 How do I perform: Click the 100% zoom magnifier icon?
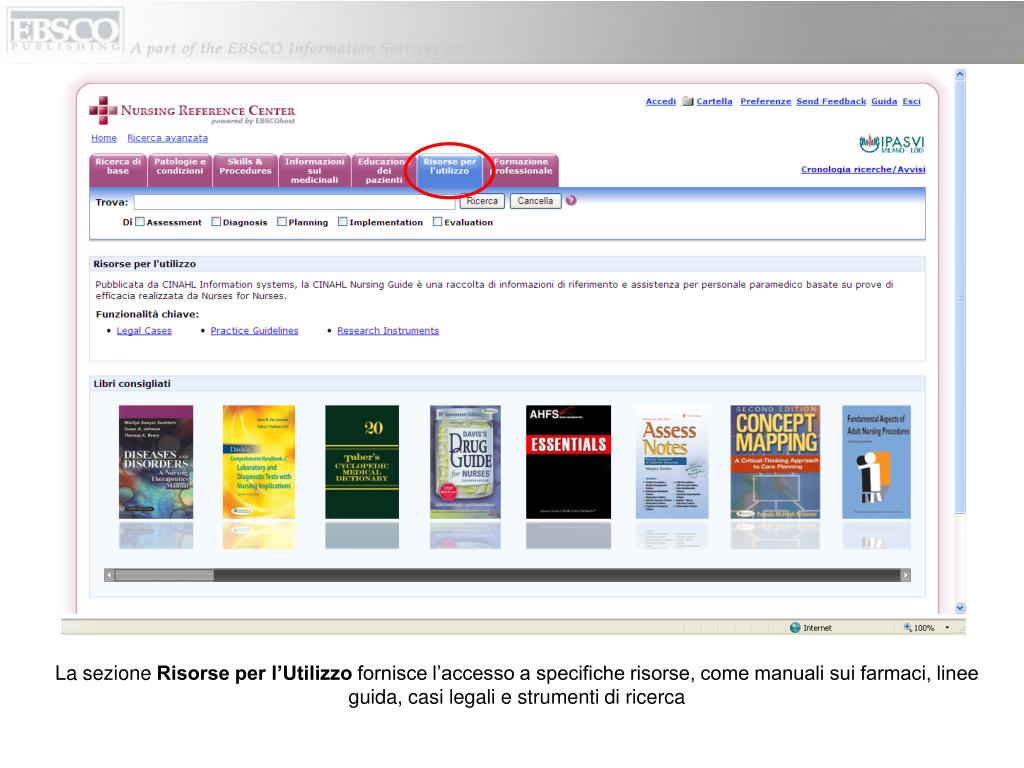pos(907,628)
